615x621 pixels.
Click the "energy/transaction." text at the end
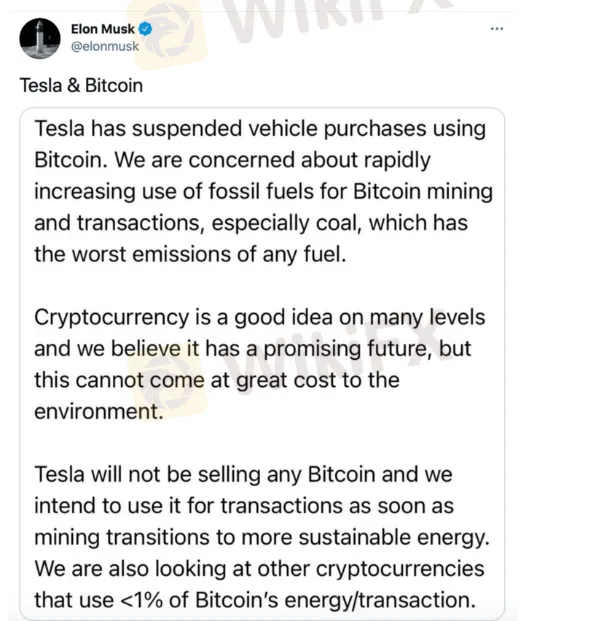point(394,600)
